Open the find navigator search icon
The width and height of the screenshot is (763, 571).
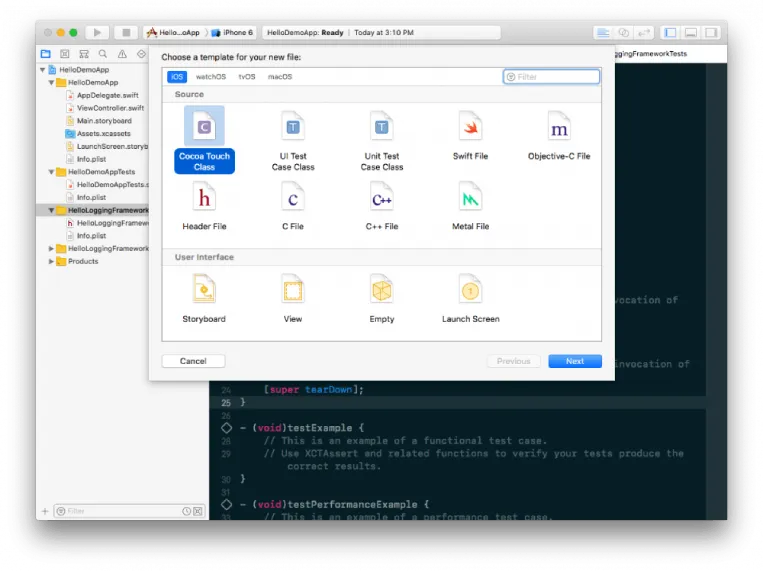tap(103, 54)
